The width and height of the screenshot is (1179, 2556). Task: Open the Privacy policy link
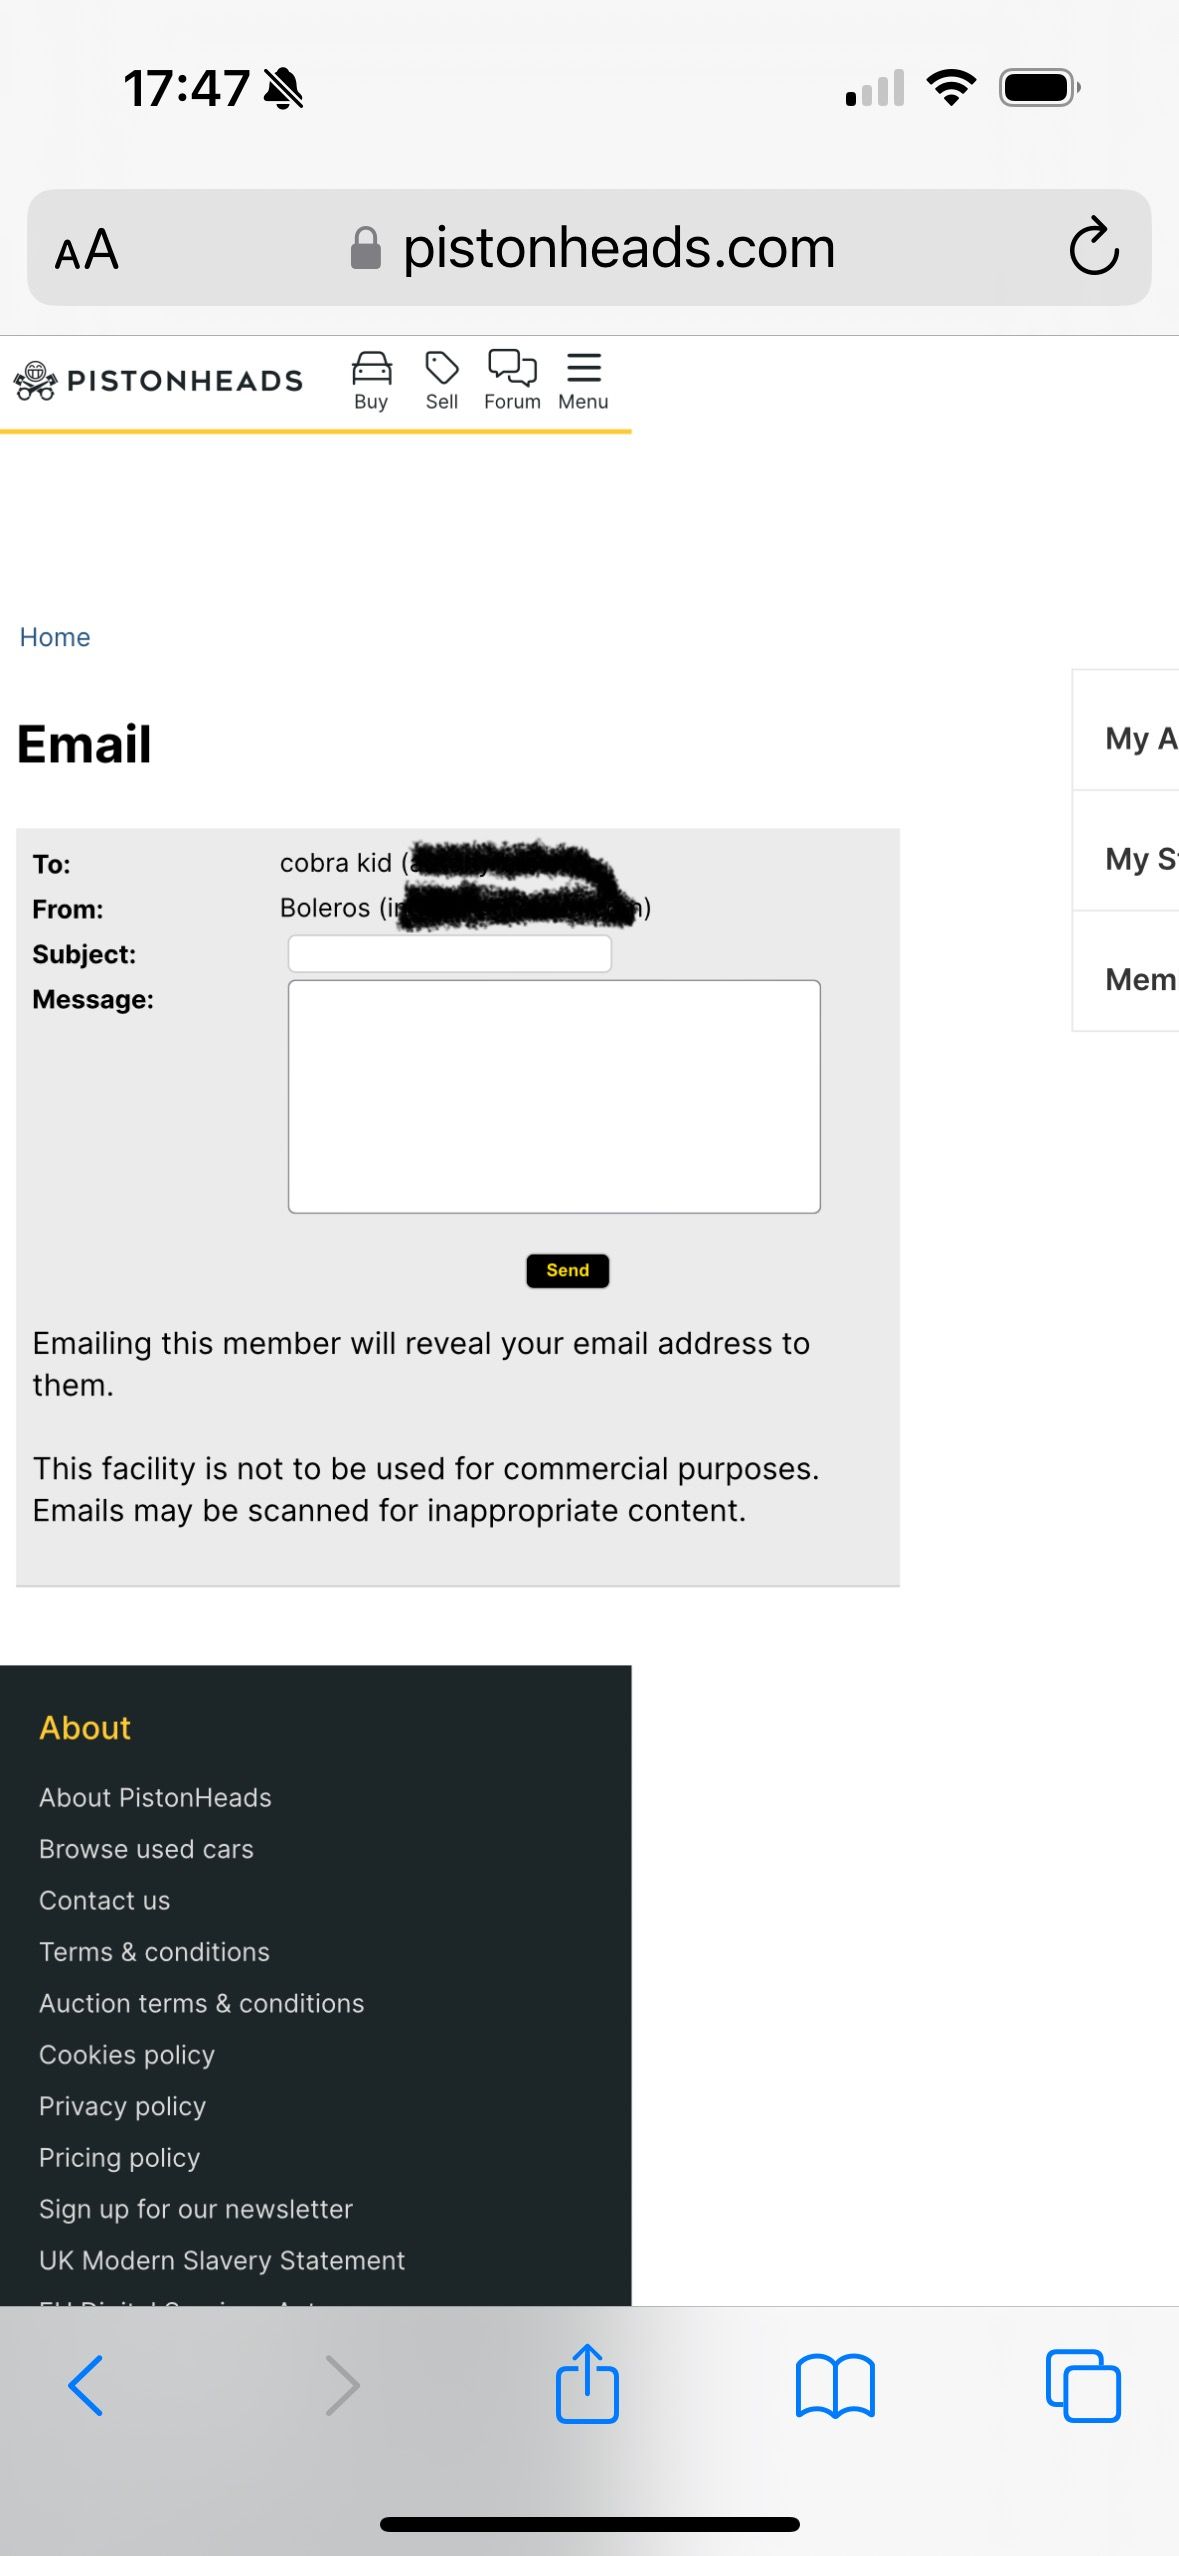pos(122,2106)
